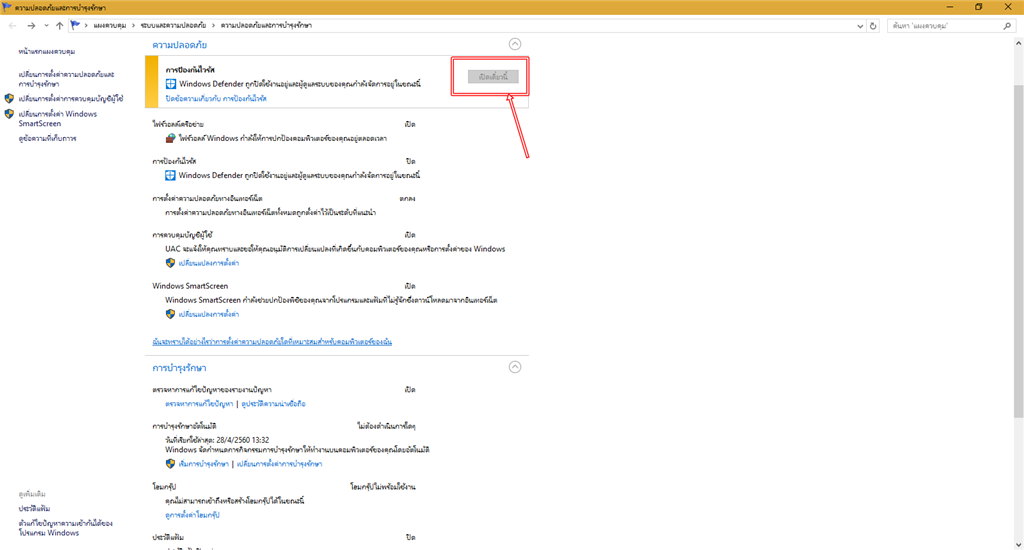Open the Control Panel Home sidebar link

(47, 51)
